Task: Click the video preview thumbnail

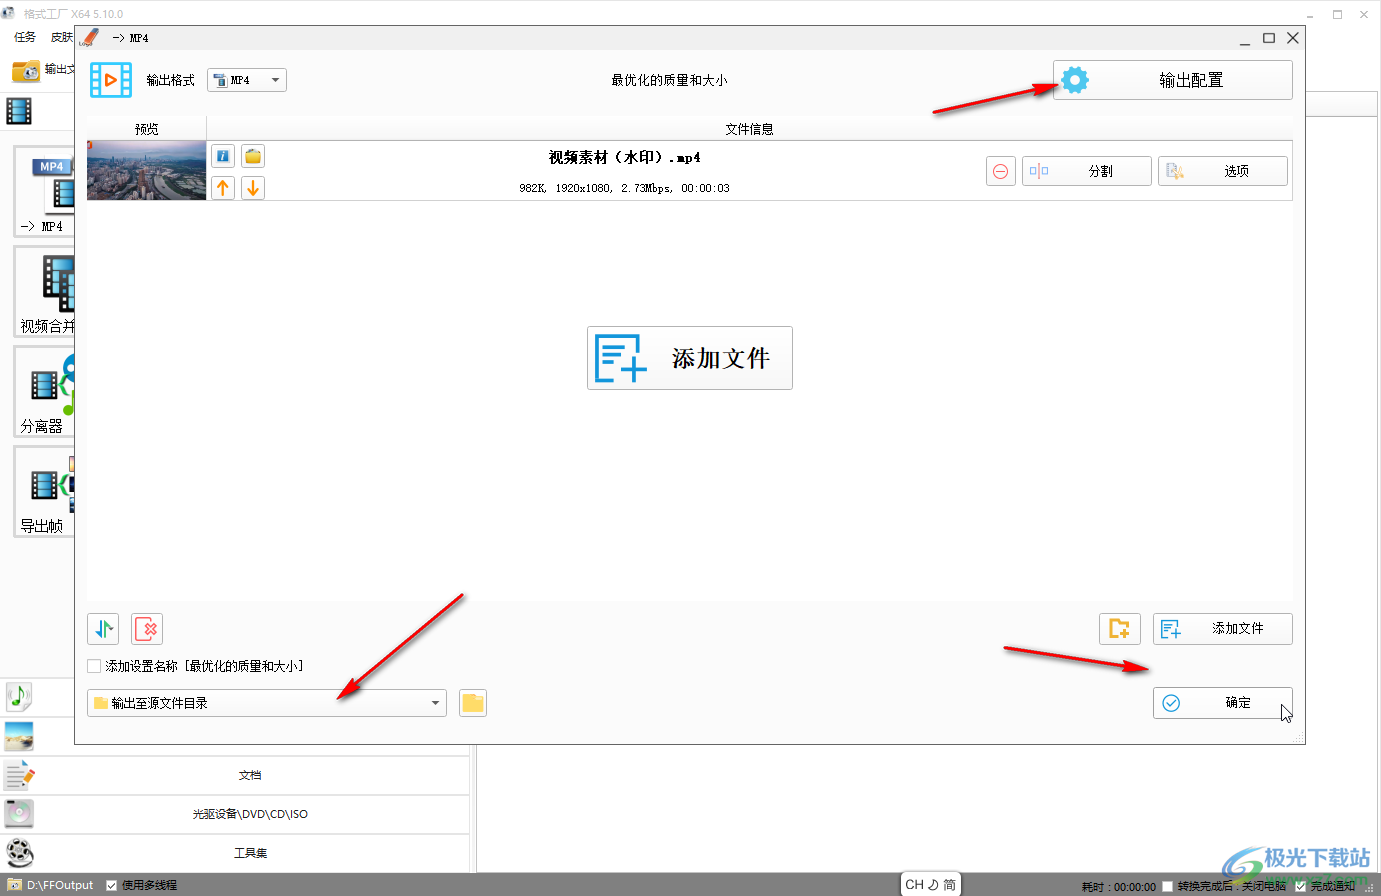Action: tap(146, 171)
